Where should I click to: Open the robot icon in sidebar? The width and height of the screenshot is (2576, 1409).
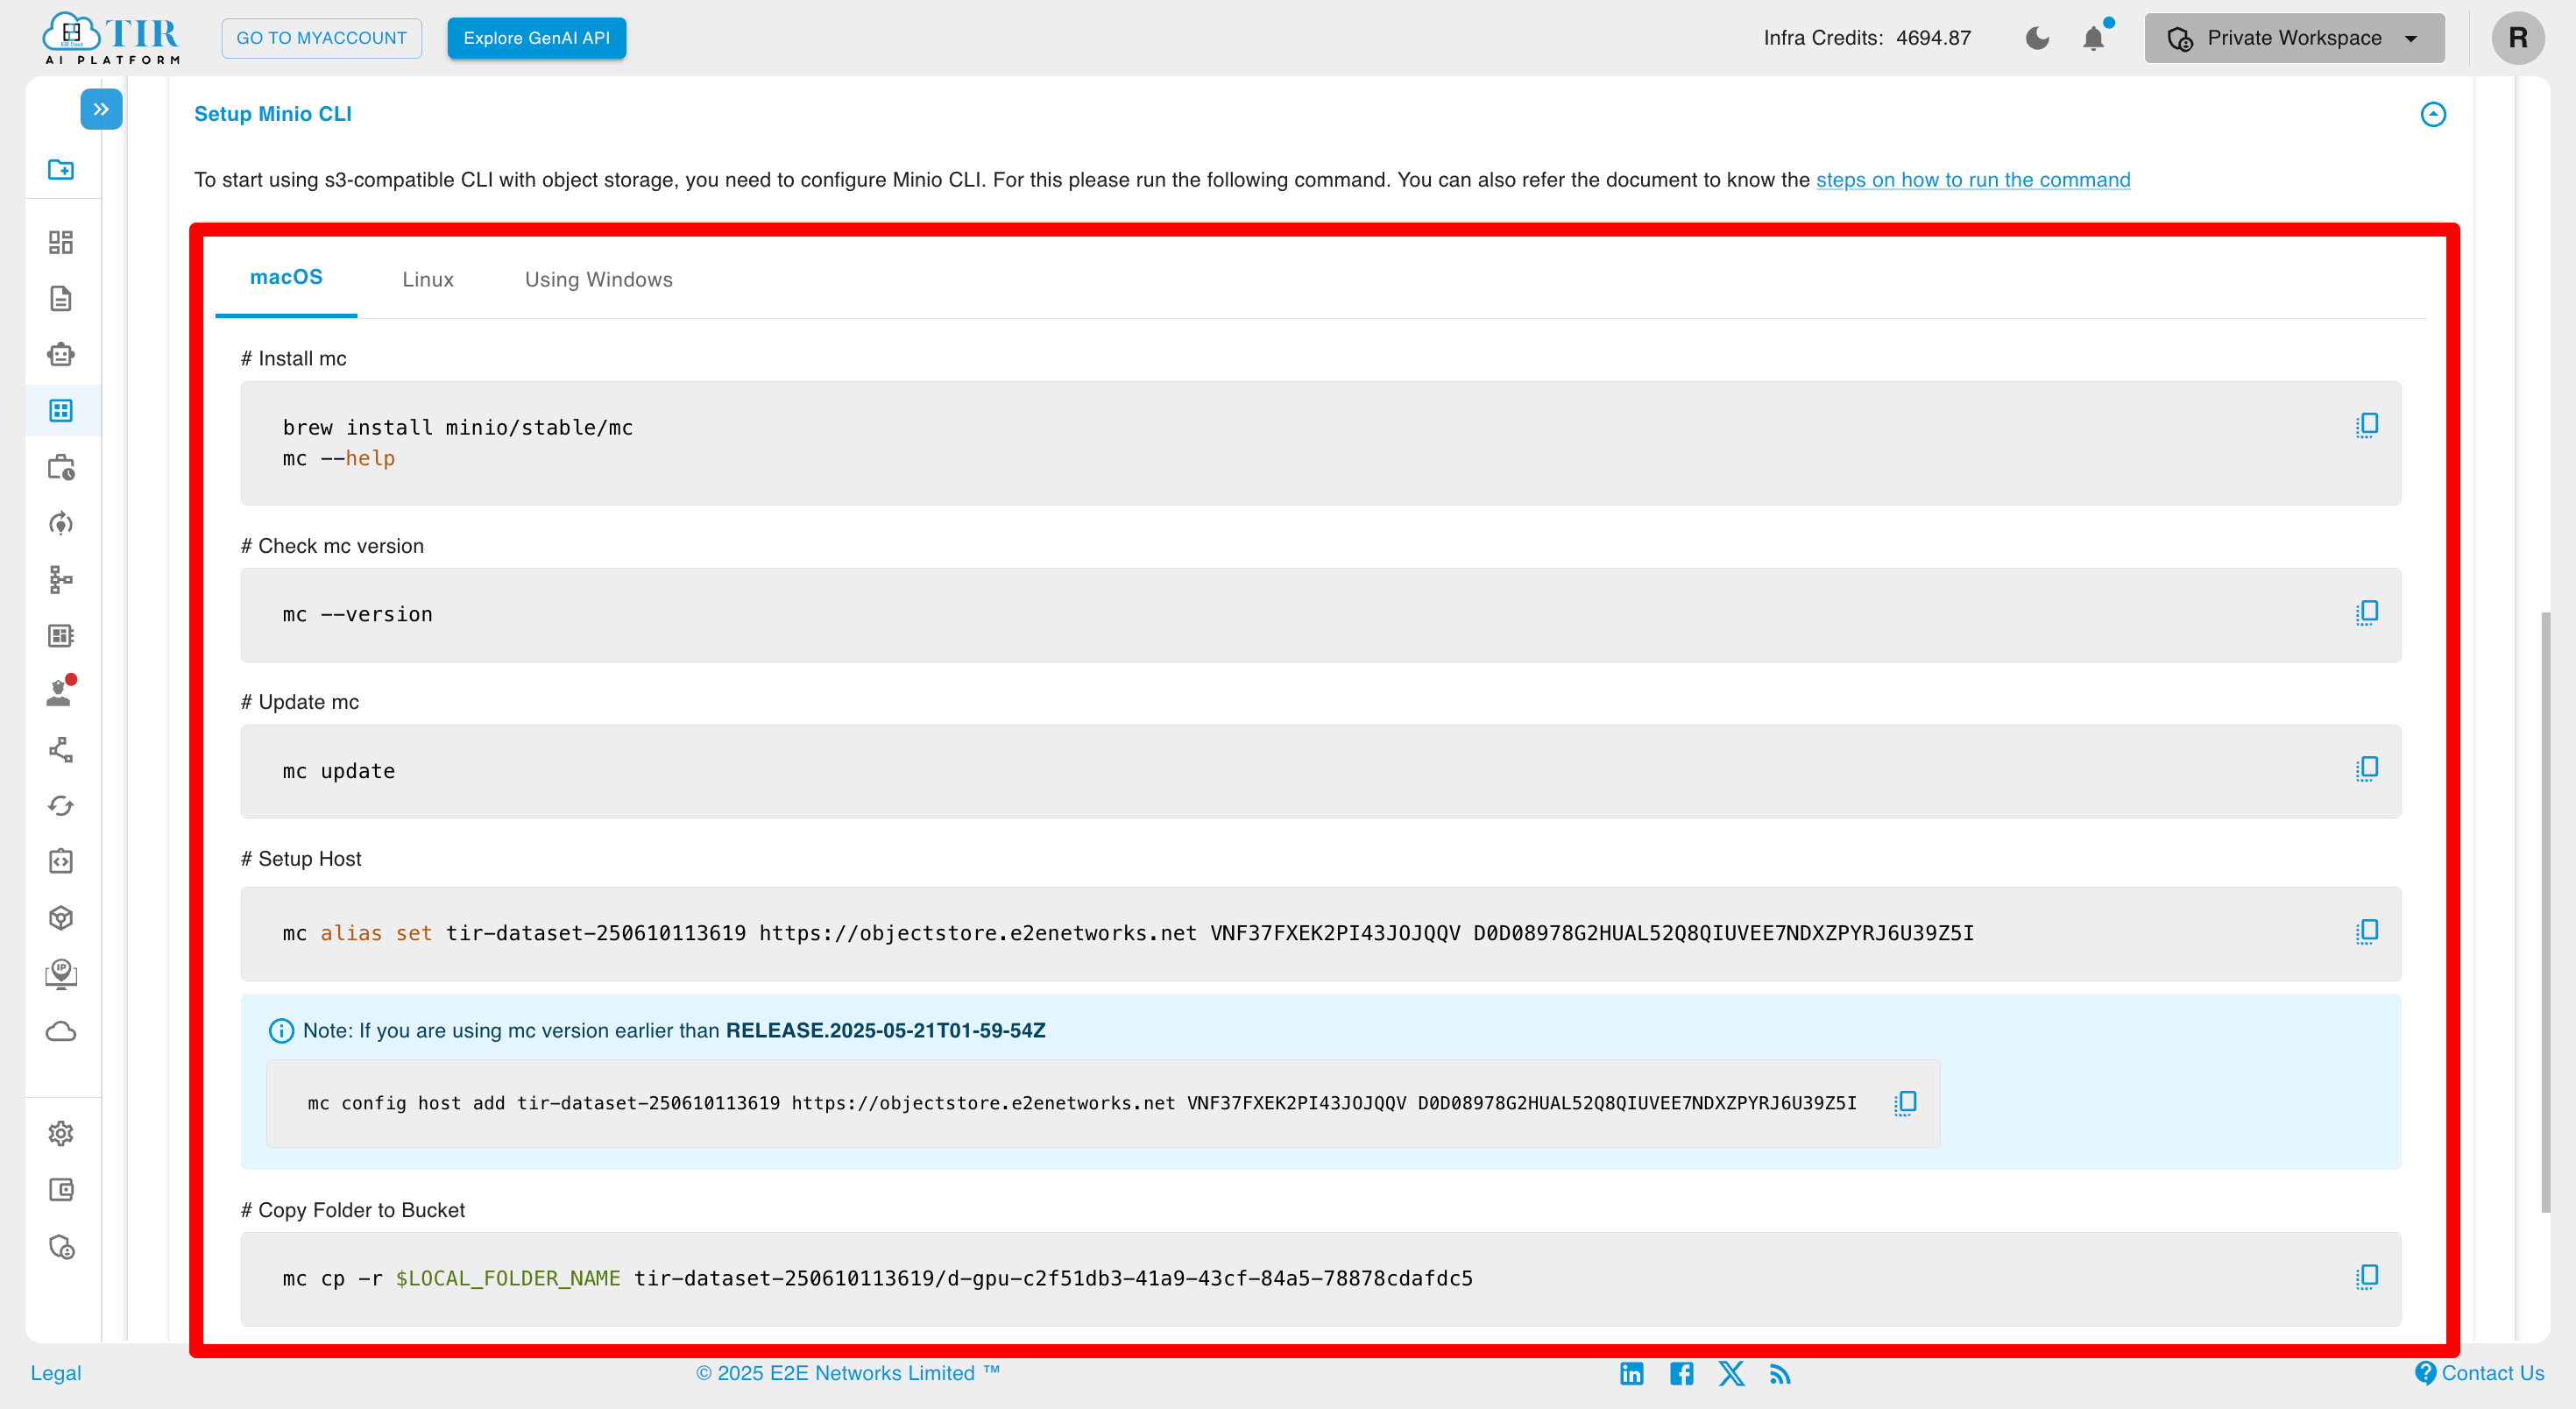61,354
